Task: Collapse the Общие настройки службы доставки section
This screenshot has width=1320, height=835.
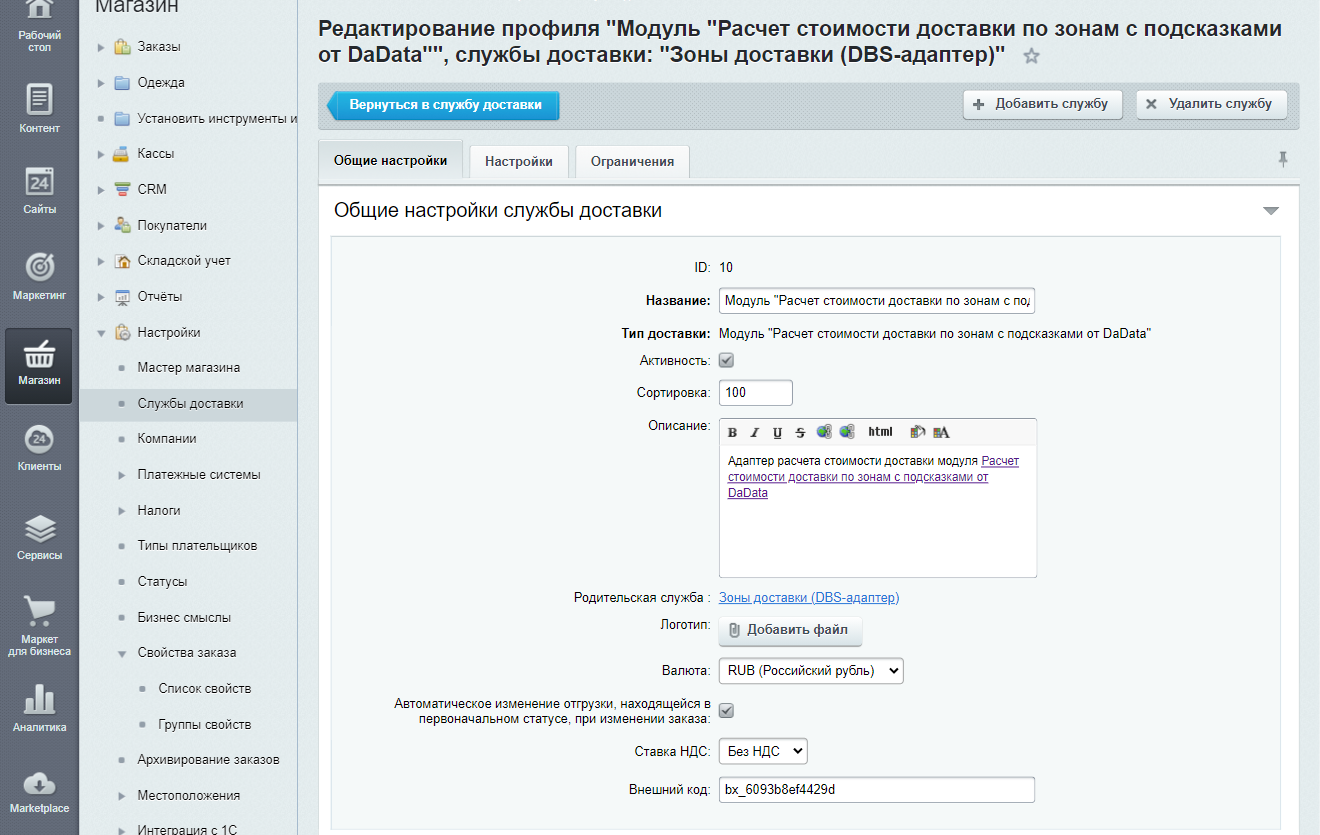Action: [x=1271, y=211]
